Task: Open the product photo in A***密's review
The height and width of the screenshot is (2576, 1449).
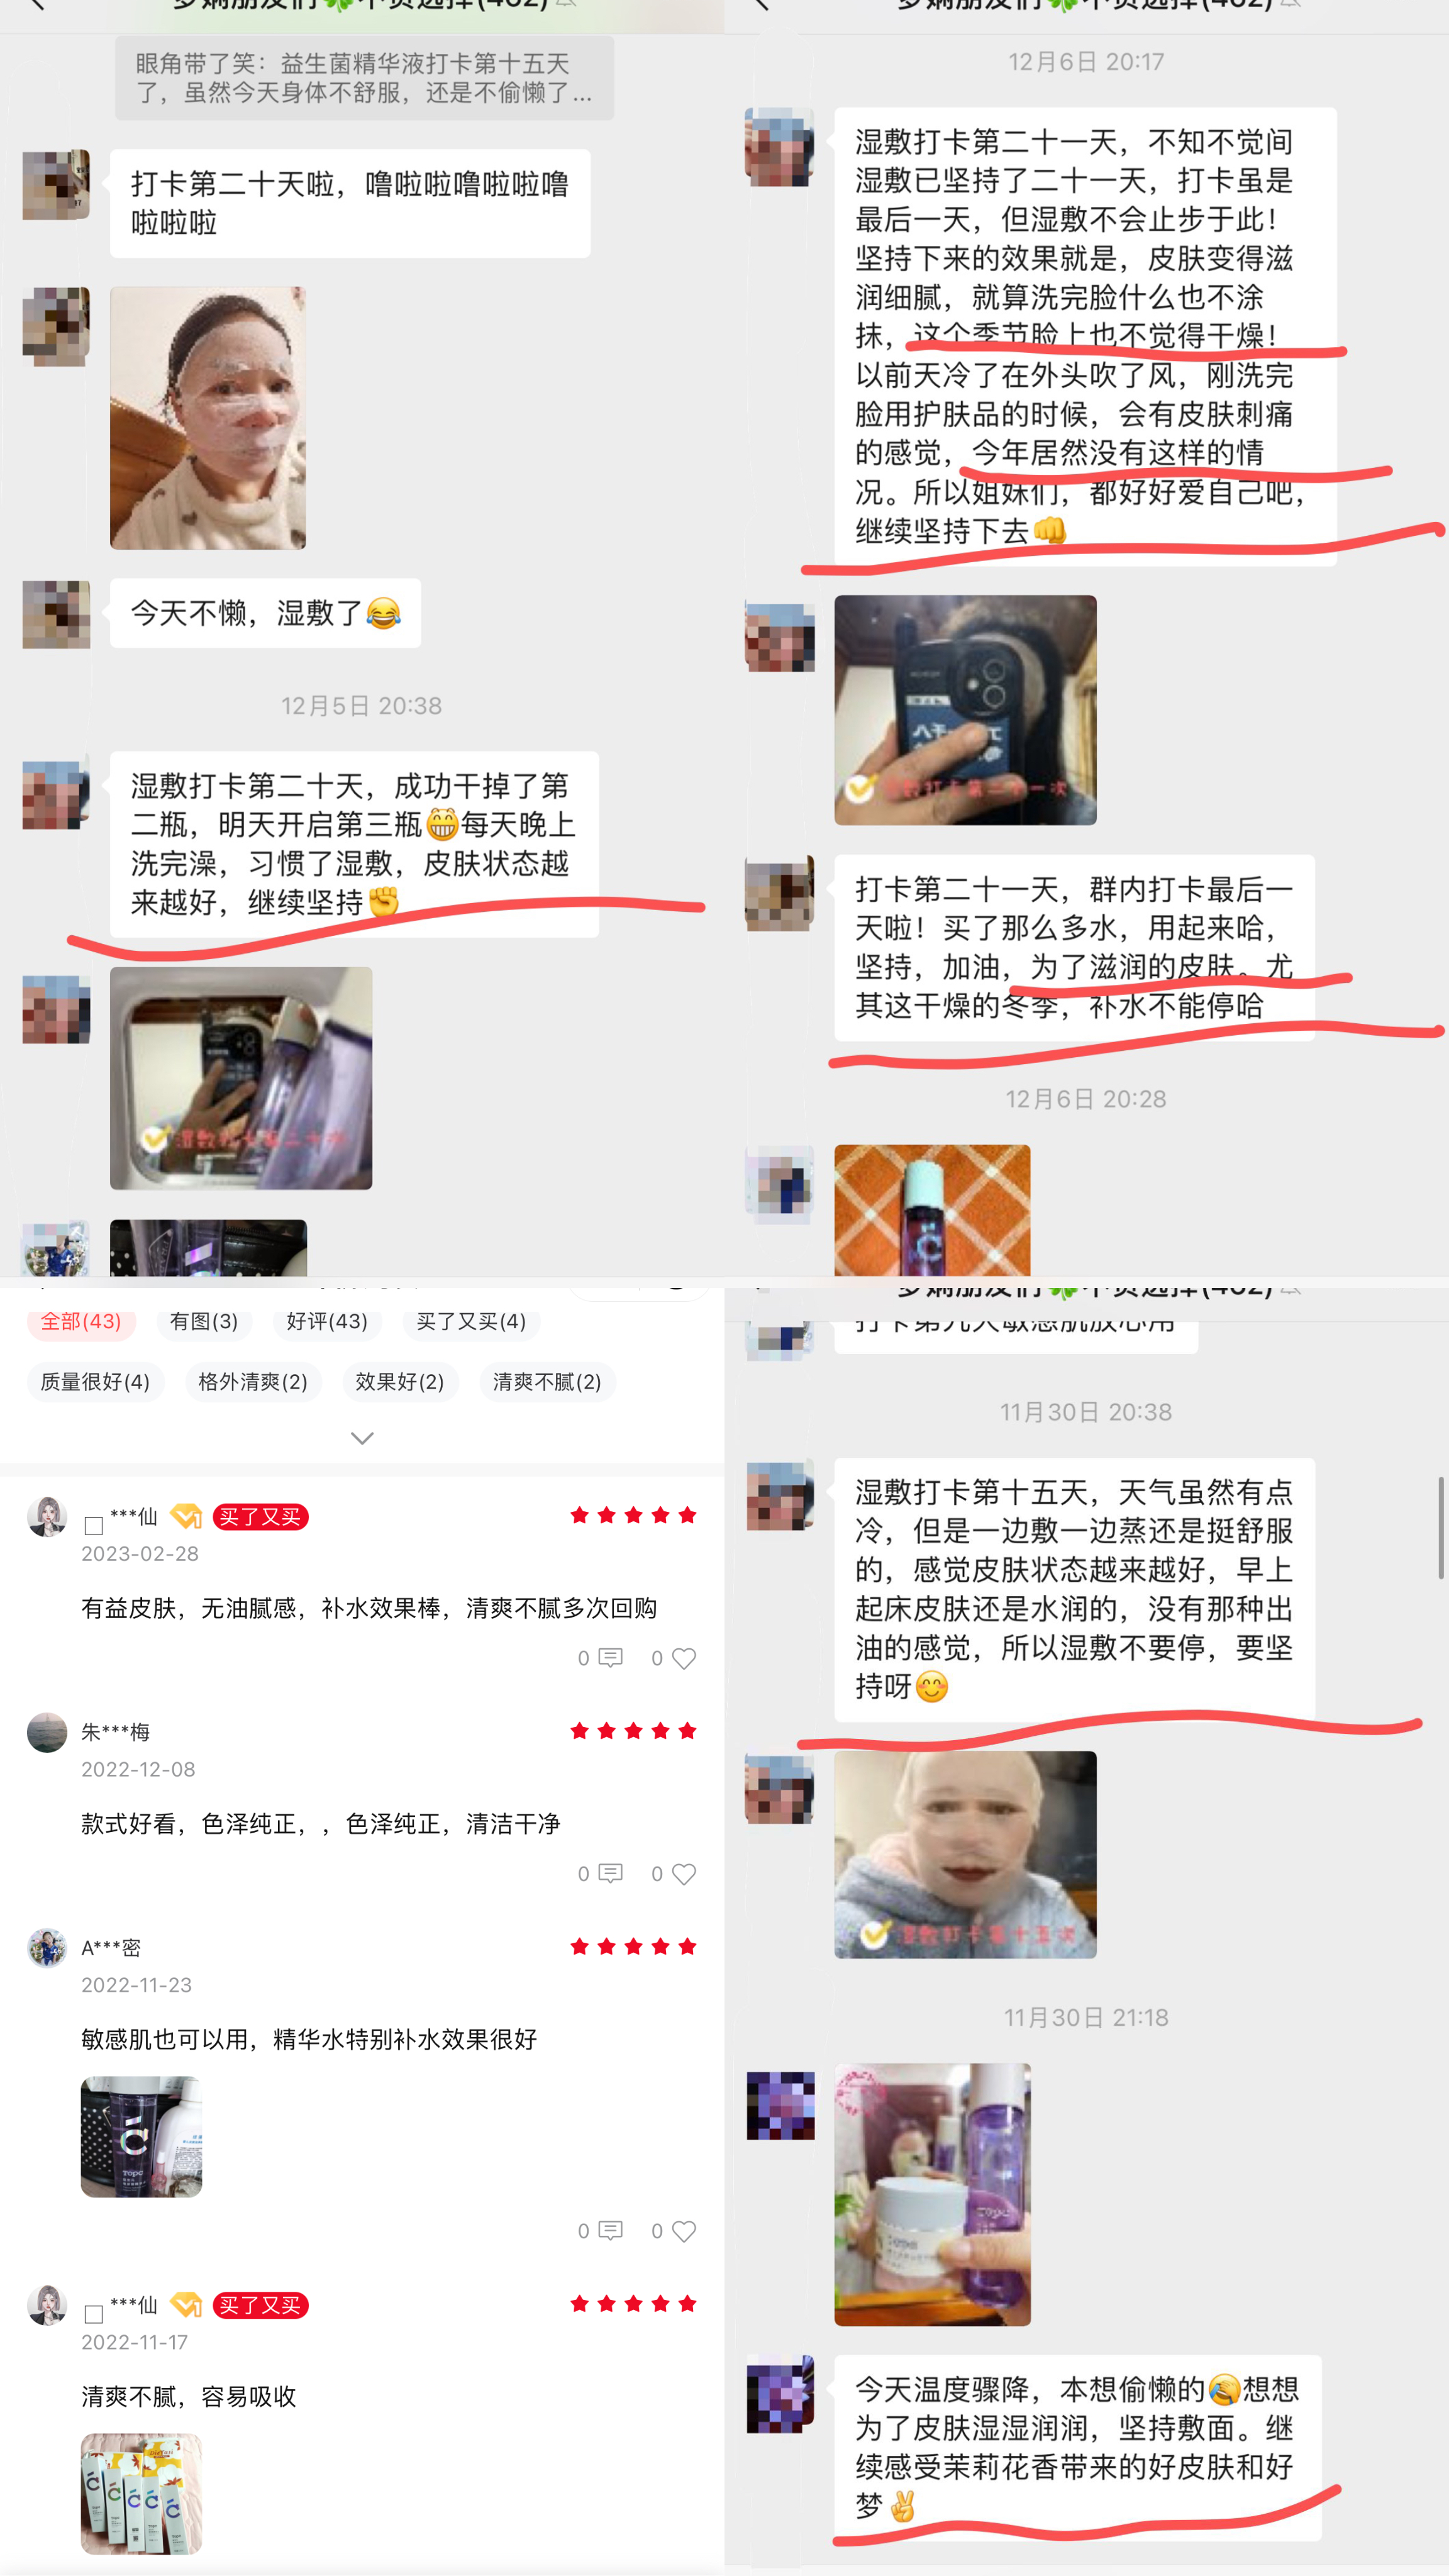Action: pyautogui.click(x=141, y=2137)
